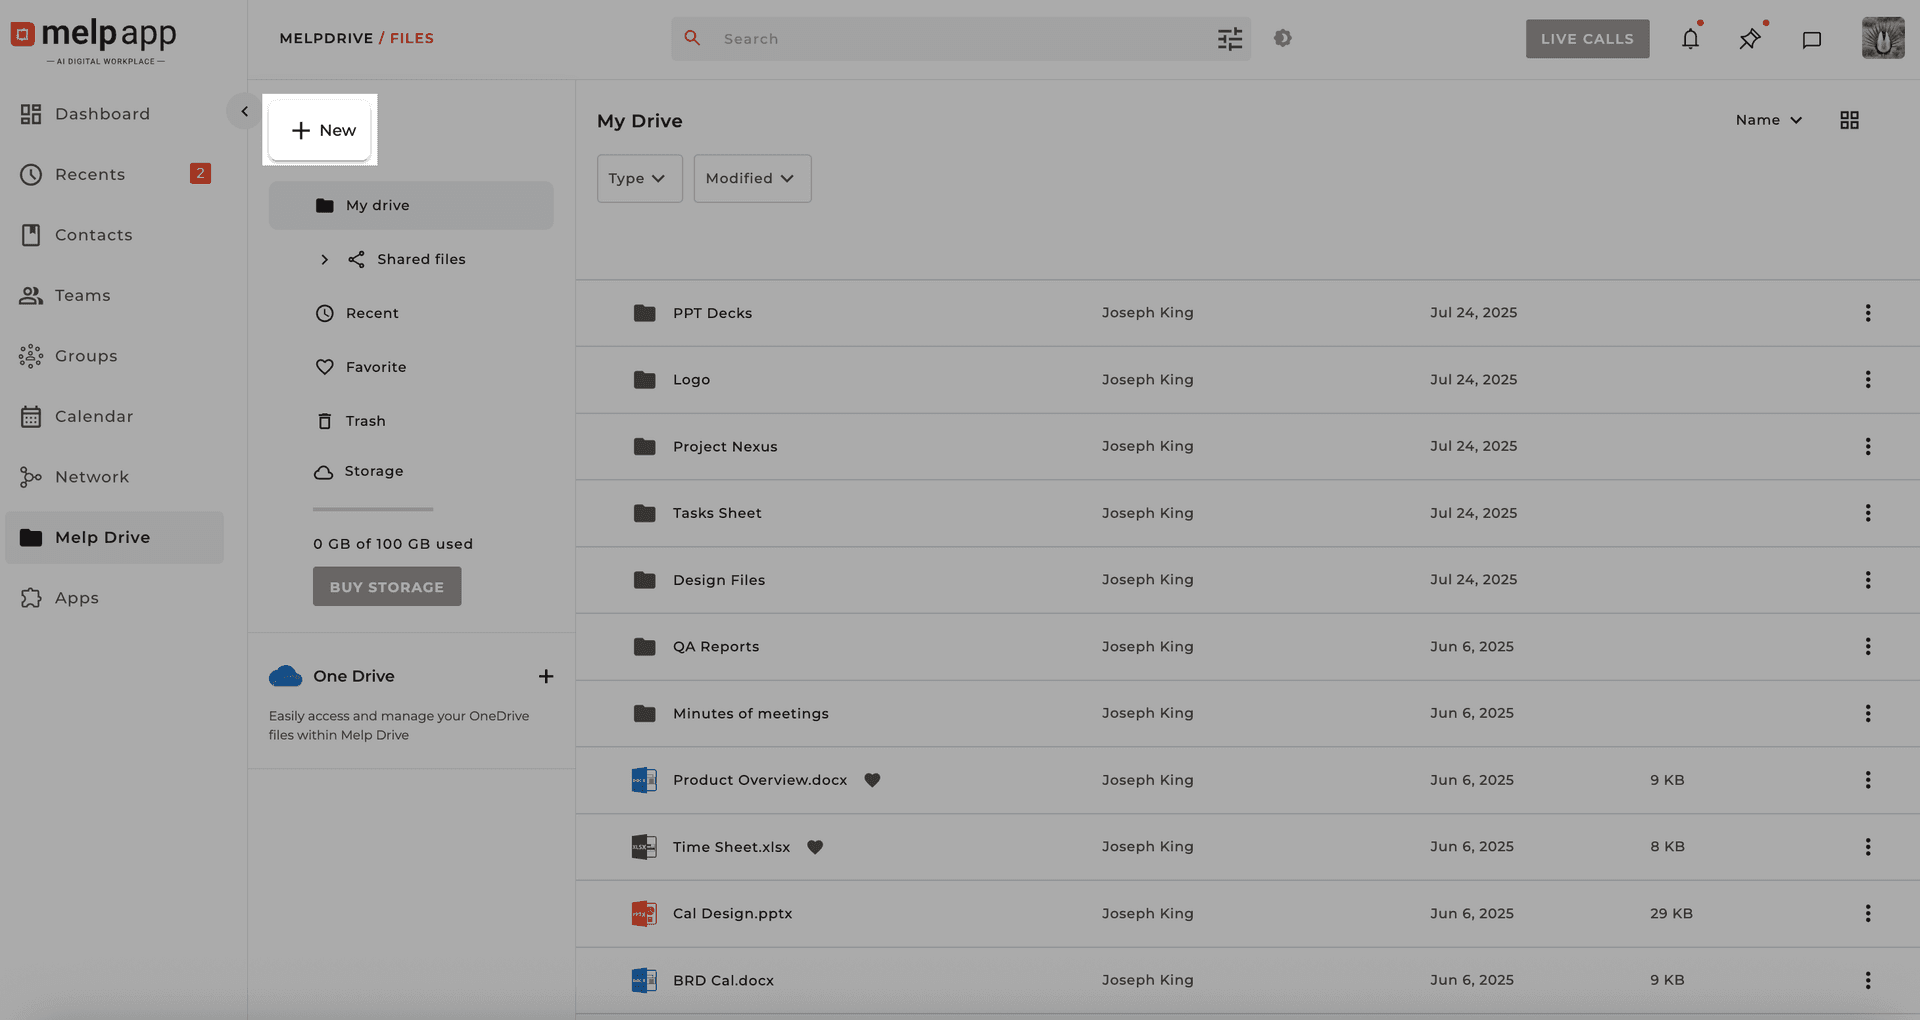
Task: Toggle favorite on Time Sheet.xlsx
Action: tap(815, 847)
